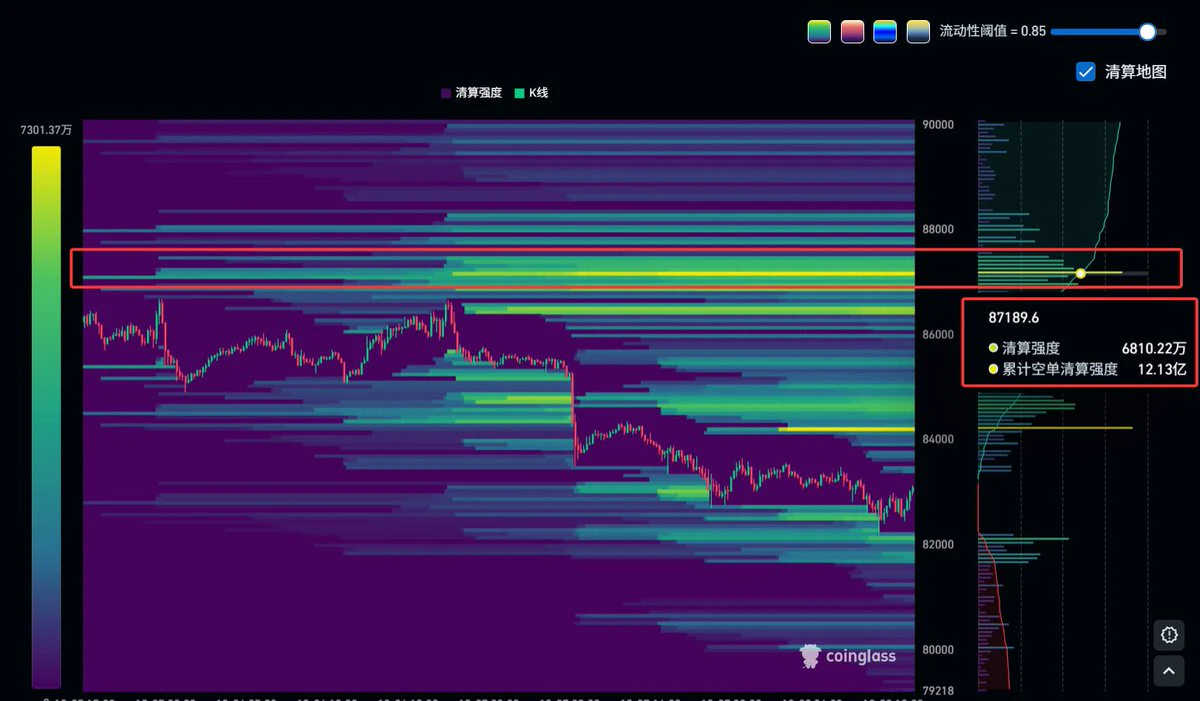
Task: Click the liquidation intensity color scale bar
Action: [x=46, y=417]
